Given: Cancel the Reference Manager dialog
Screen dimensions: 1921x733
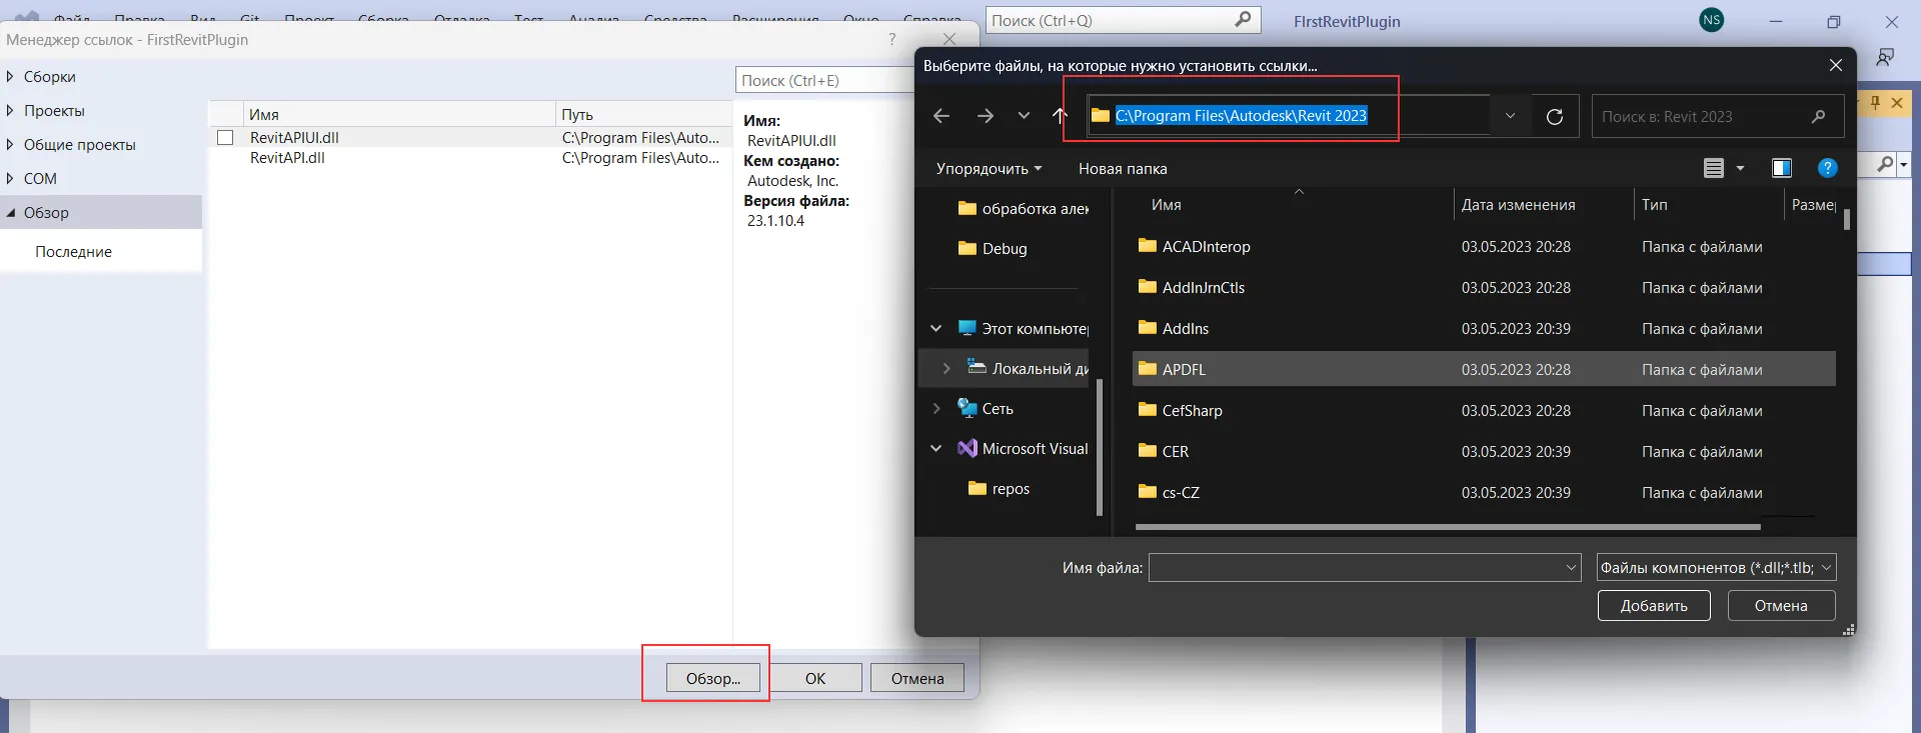Looking at the screenshot, I should 917,678.
